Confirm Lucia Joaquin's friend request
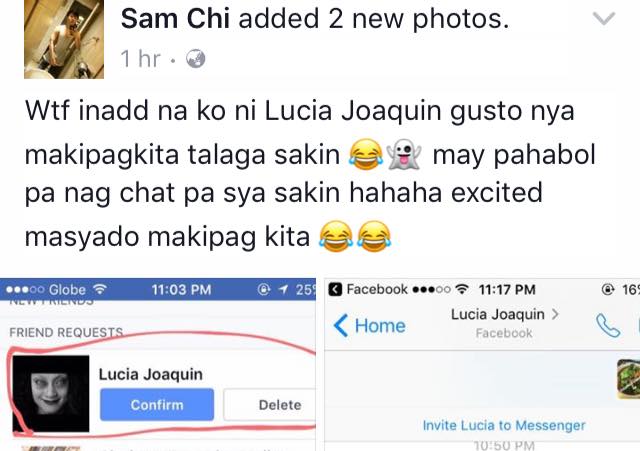The width and height of the screenshot is (640, 451). click(x=157, y=404)
